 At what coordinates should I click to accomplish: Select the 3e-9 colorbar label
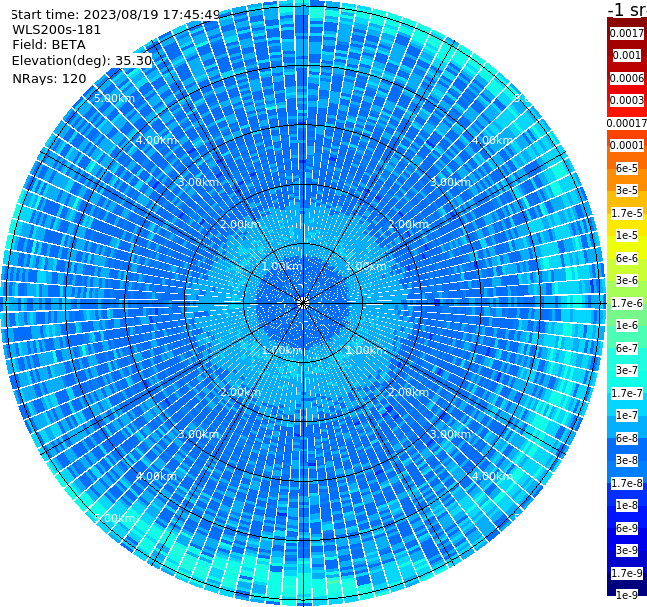pos(627,550)
